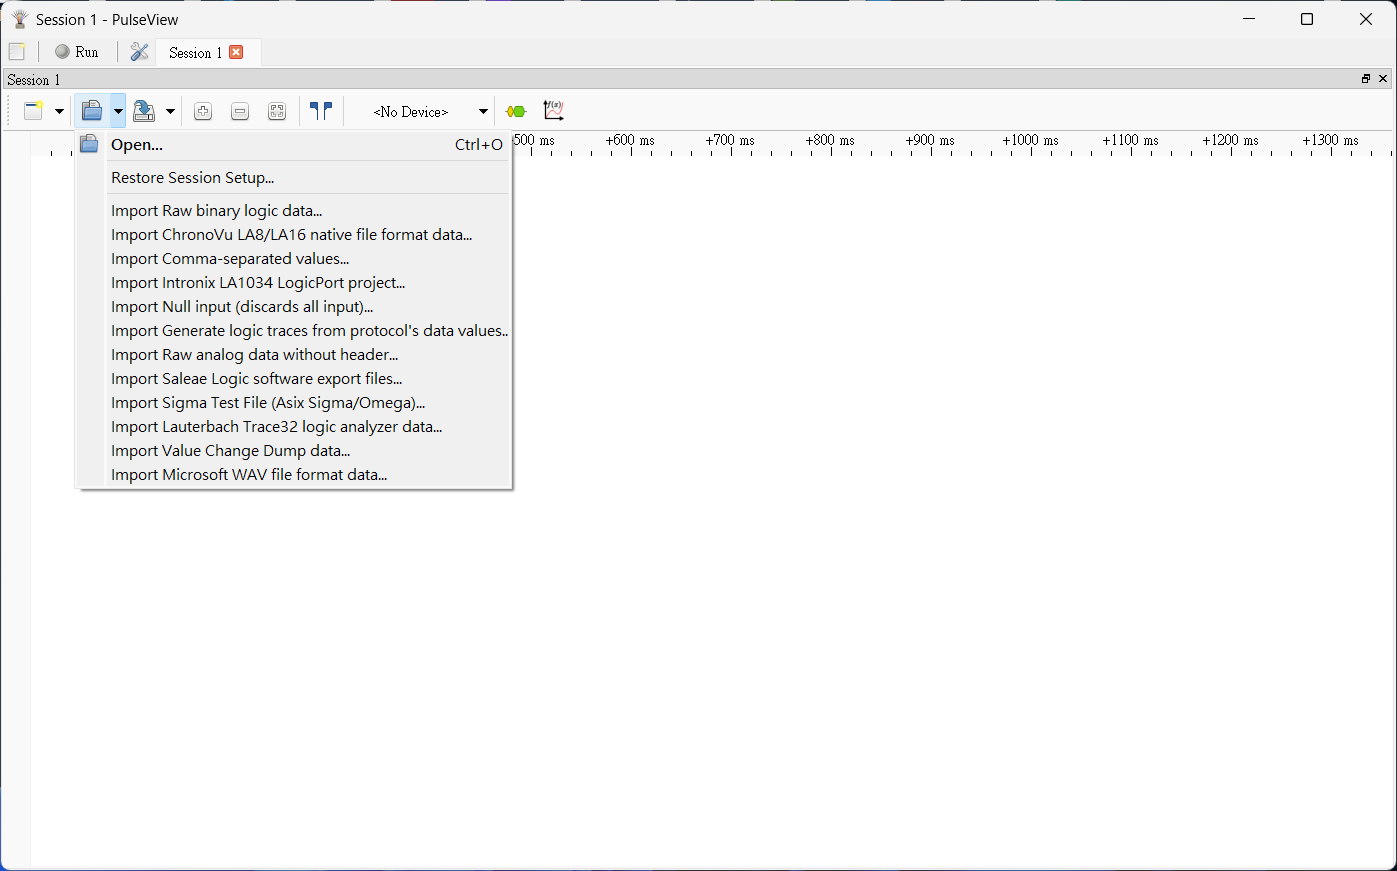Expand the Save file dropdown arrow

[170, 111]
